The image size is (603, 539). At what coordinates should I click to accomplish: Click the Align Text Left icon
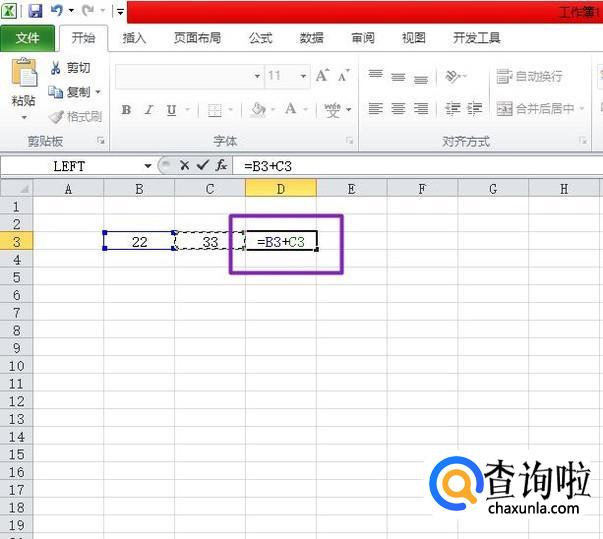(376, 109)
